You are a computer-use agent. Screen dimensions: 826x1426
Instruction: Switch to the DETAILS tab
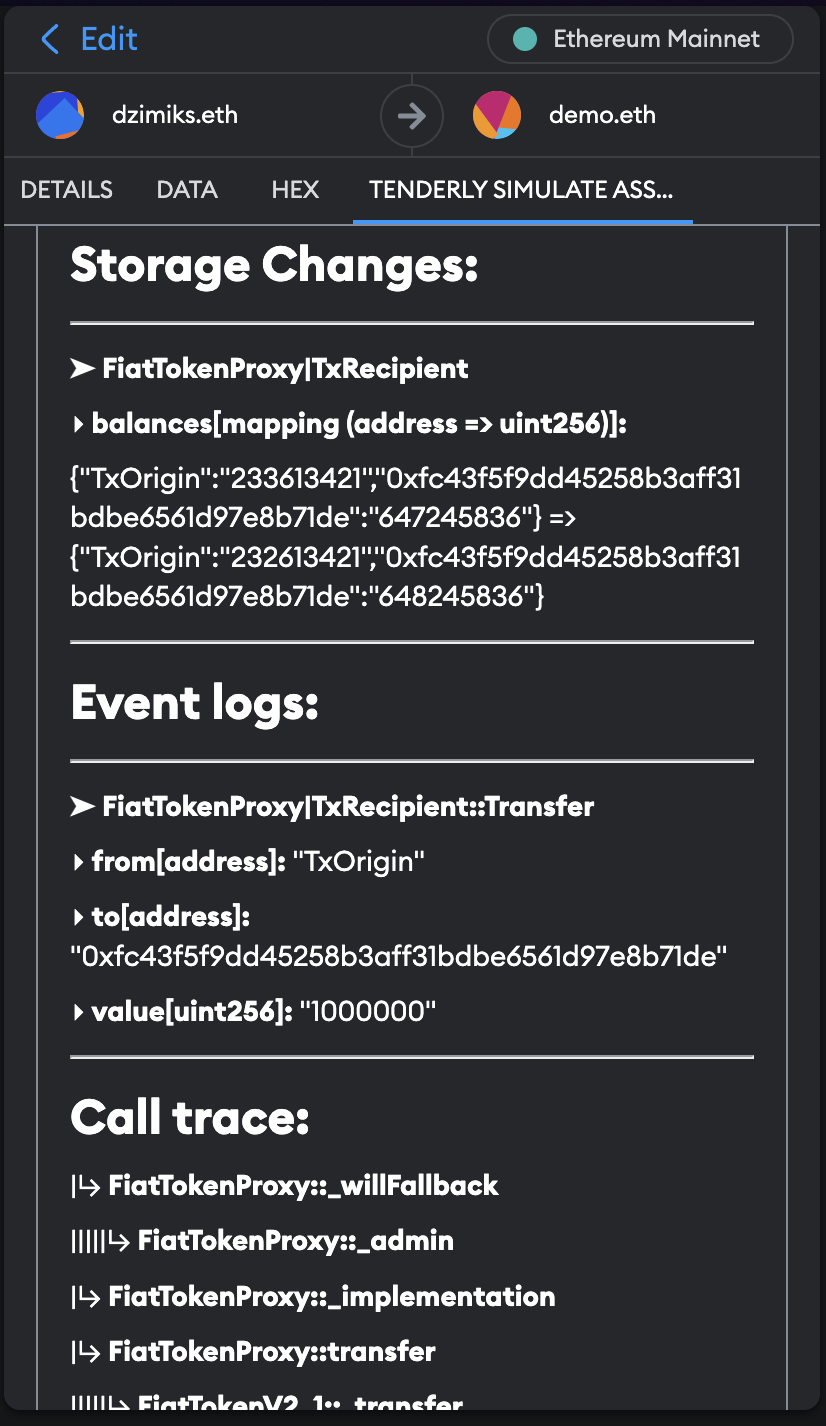66,190
